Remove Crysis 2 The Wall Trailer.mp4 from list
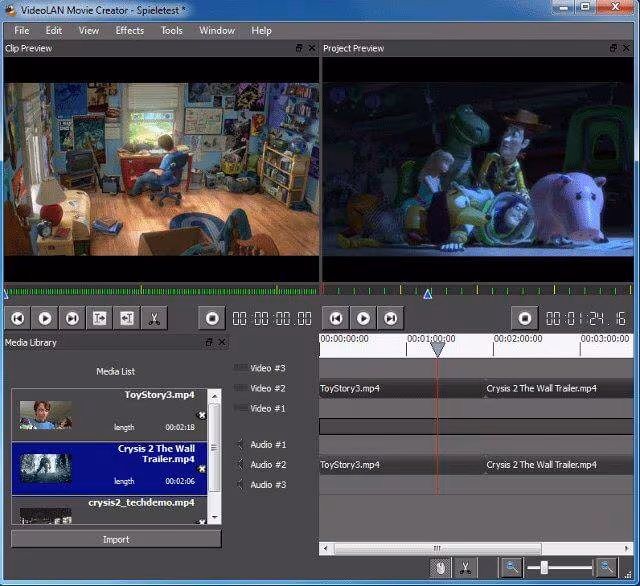Screen dimensions: 640x586 202,469
